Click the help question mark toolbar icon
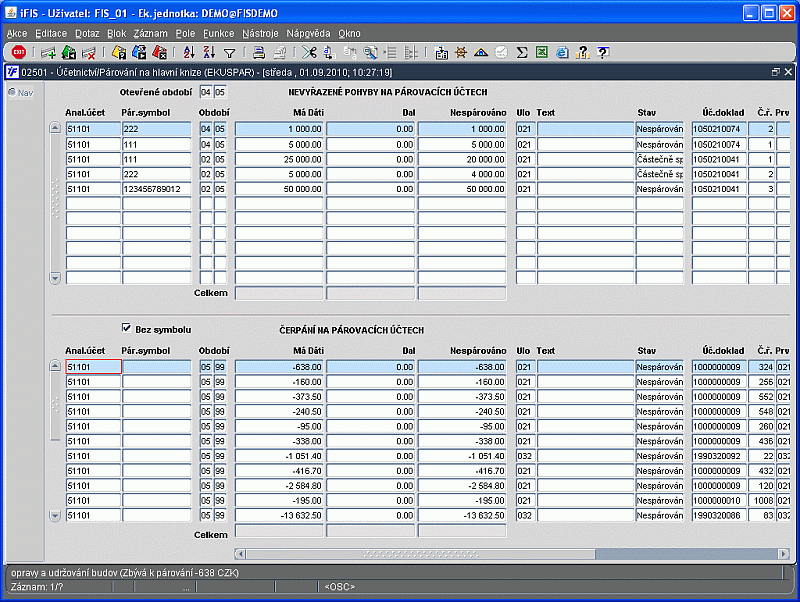 603,53
